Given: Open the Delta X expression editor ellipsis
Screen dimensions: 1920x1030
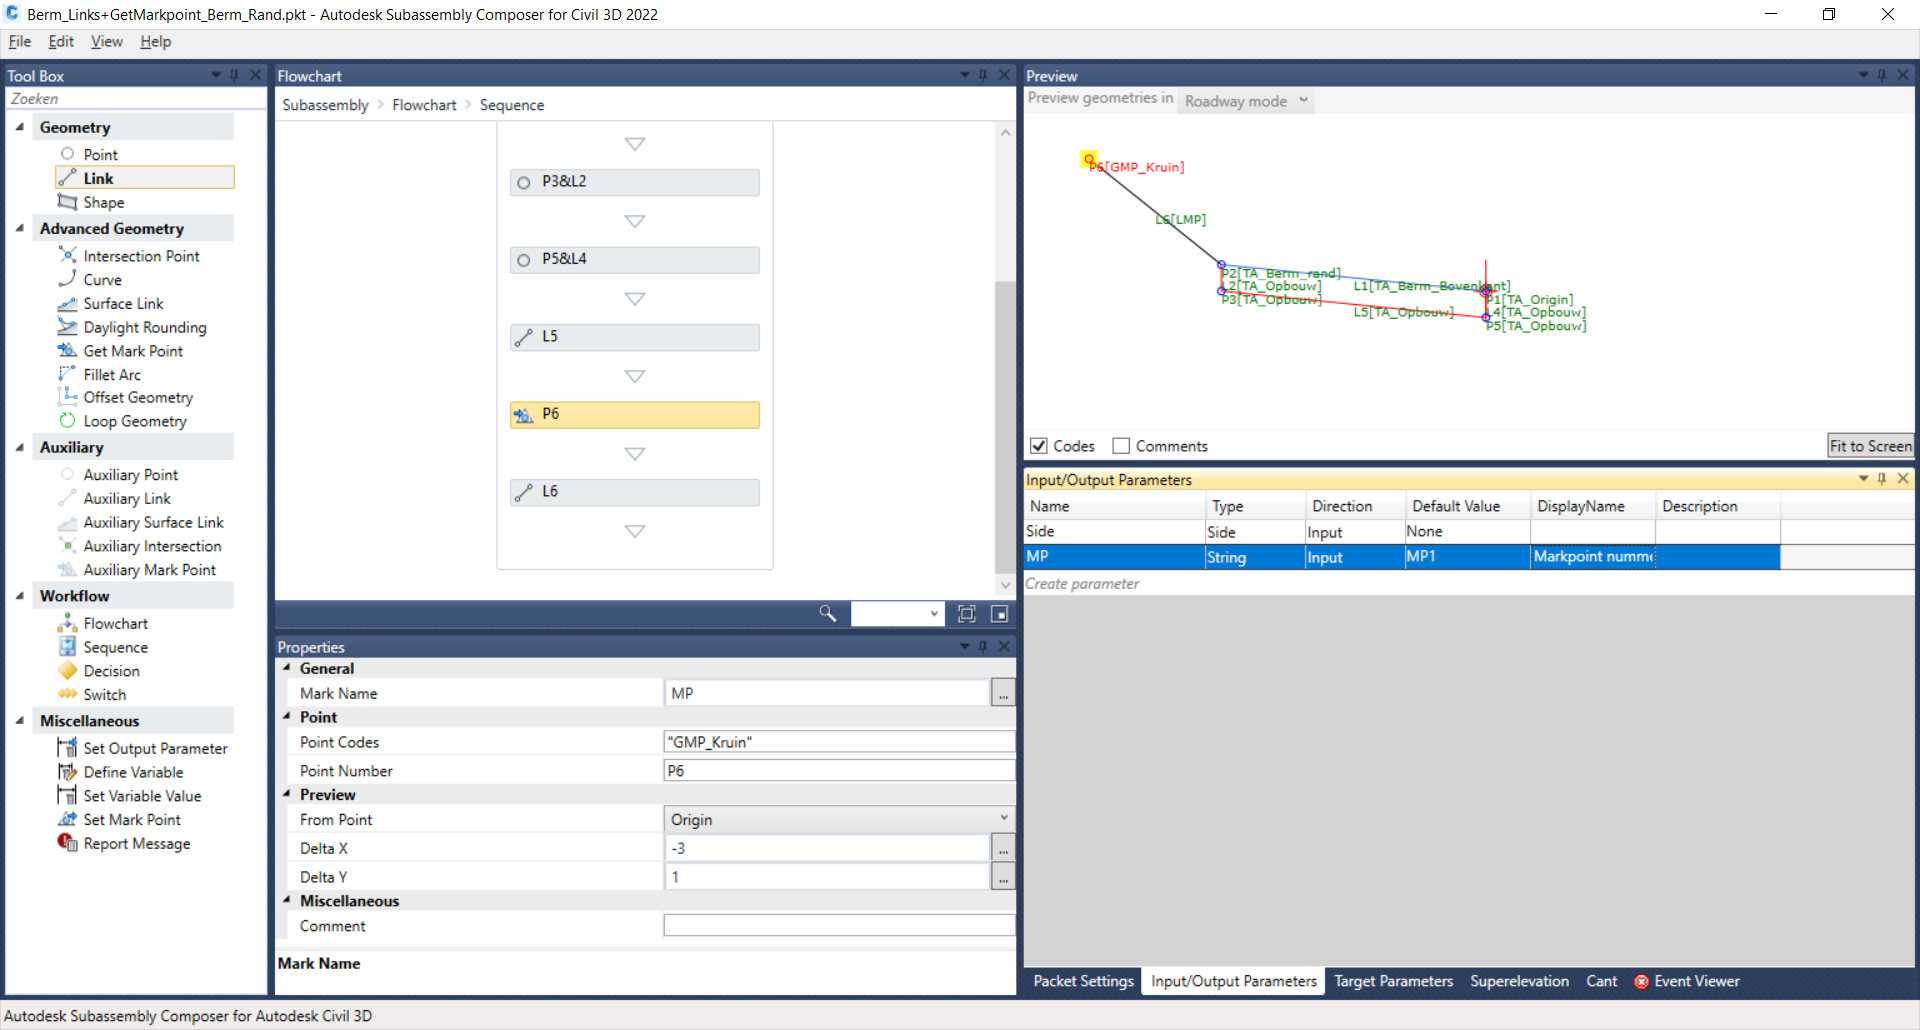Looking at the screenshot, I should [1002, 847].
